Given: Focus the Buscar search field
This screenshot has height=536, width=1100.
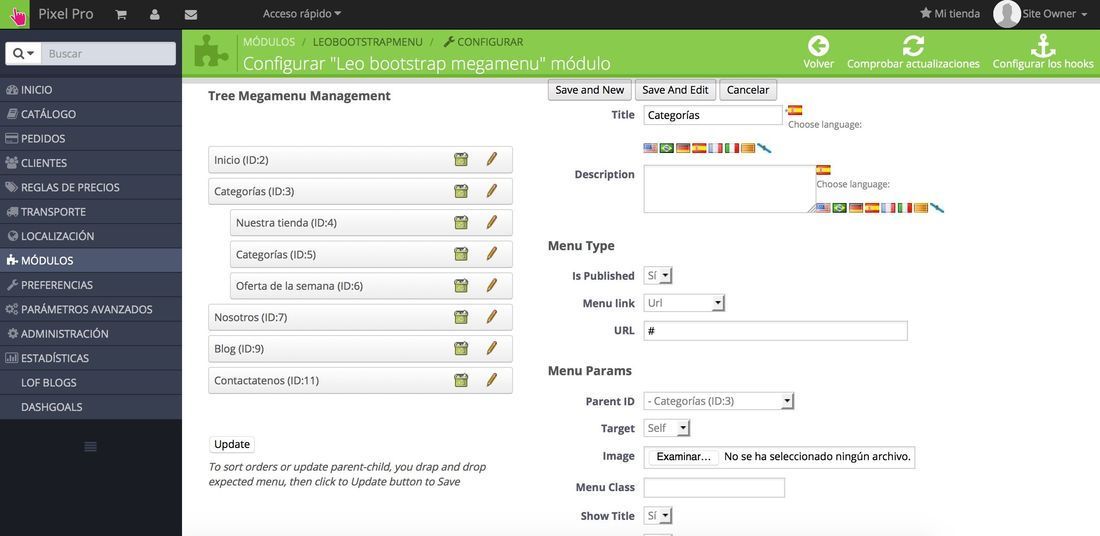Looking at the screenshot, I should [108, 53].
